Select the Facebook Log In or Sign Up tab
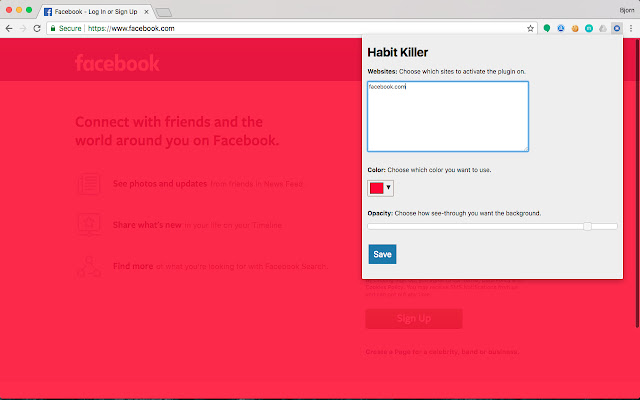This screenshot has height=400, width=640. pyautogui.click(x=96, y=12)
